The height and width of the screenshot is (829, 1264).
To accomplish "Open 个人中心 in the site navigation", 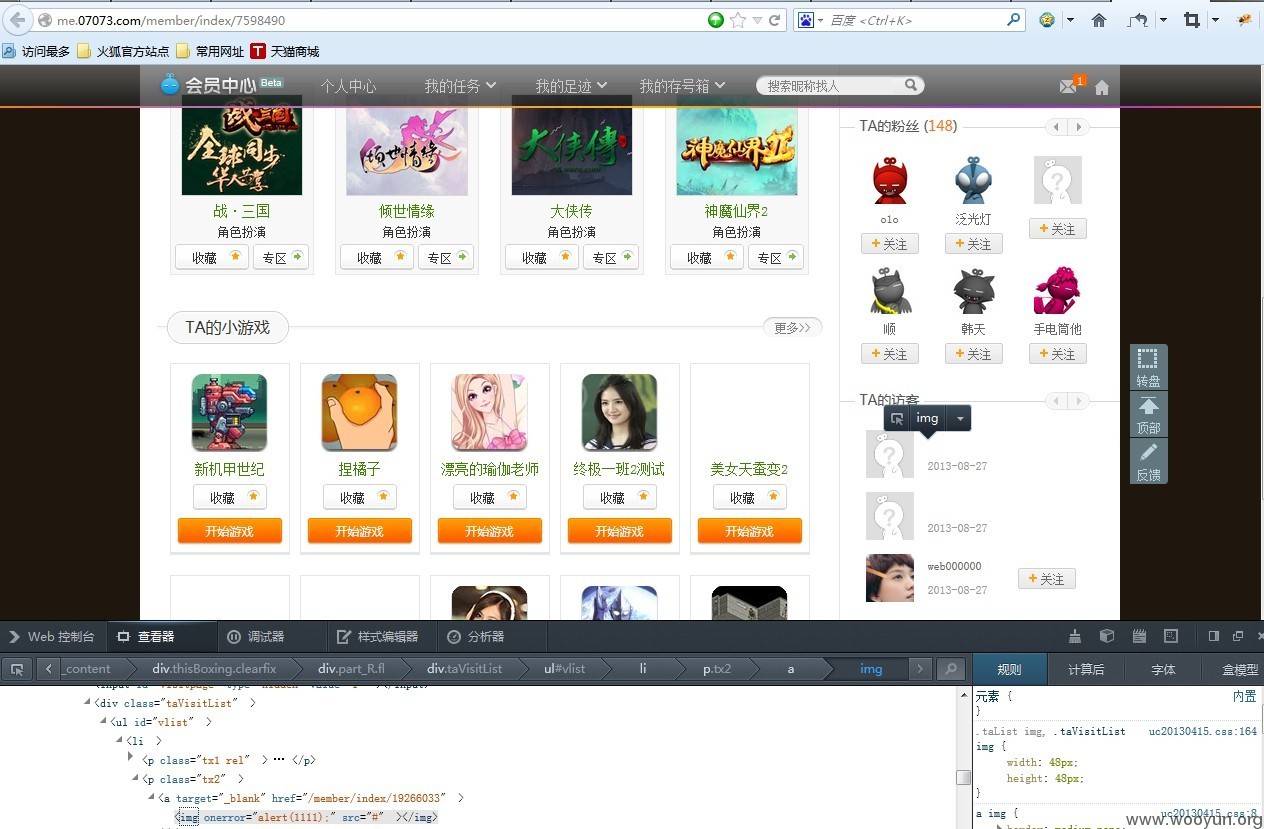I will click(348, 86).
